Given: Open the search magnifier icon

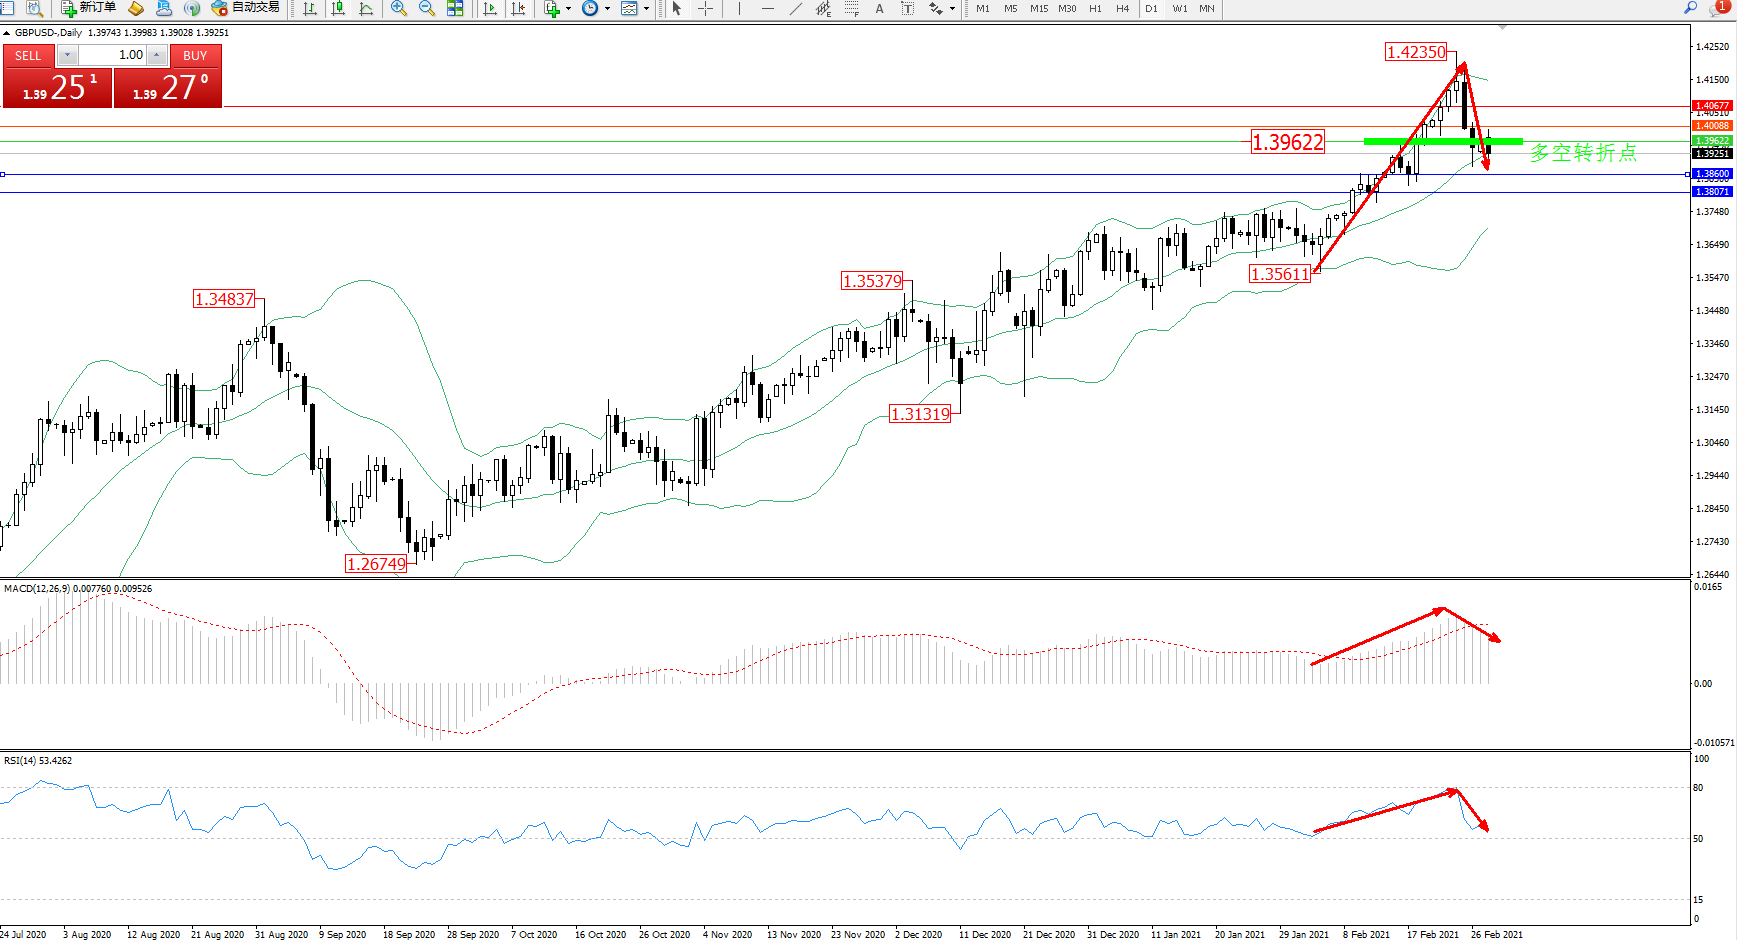Looking at the screenshot, I should click(x=1690, y=8).
